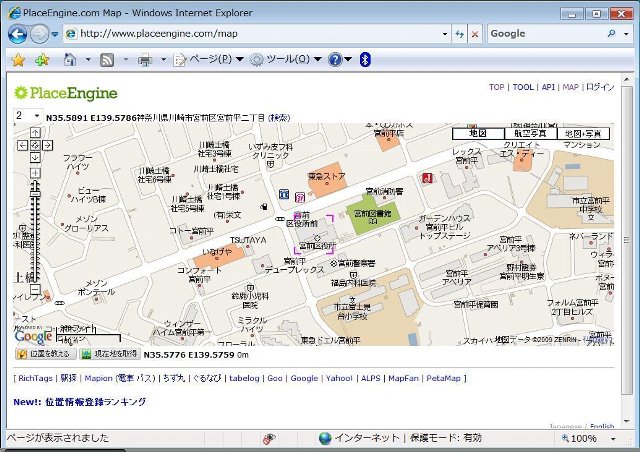
Task: Click the Print icon
Action: click(x=144, y=60)
